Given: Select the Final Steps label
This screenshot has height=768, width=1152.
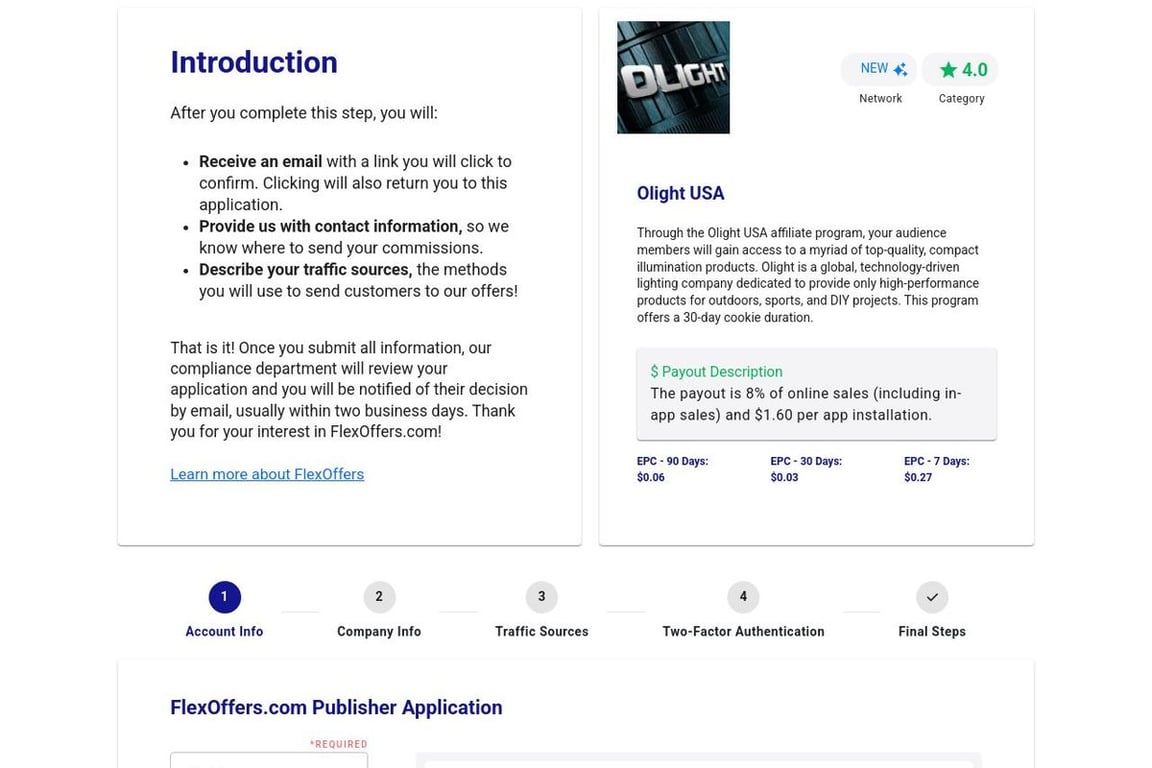Looking at the screenshot, I should click(x=932, y=632).
